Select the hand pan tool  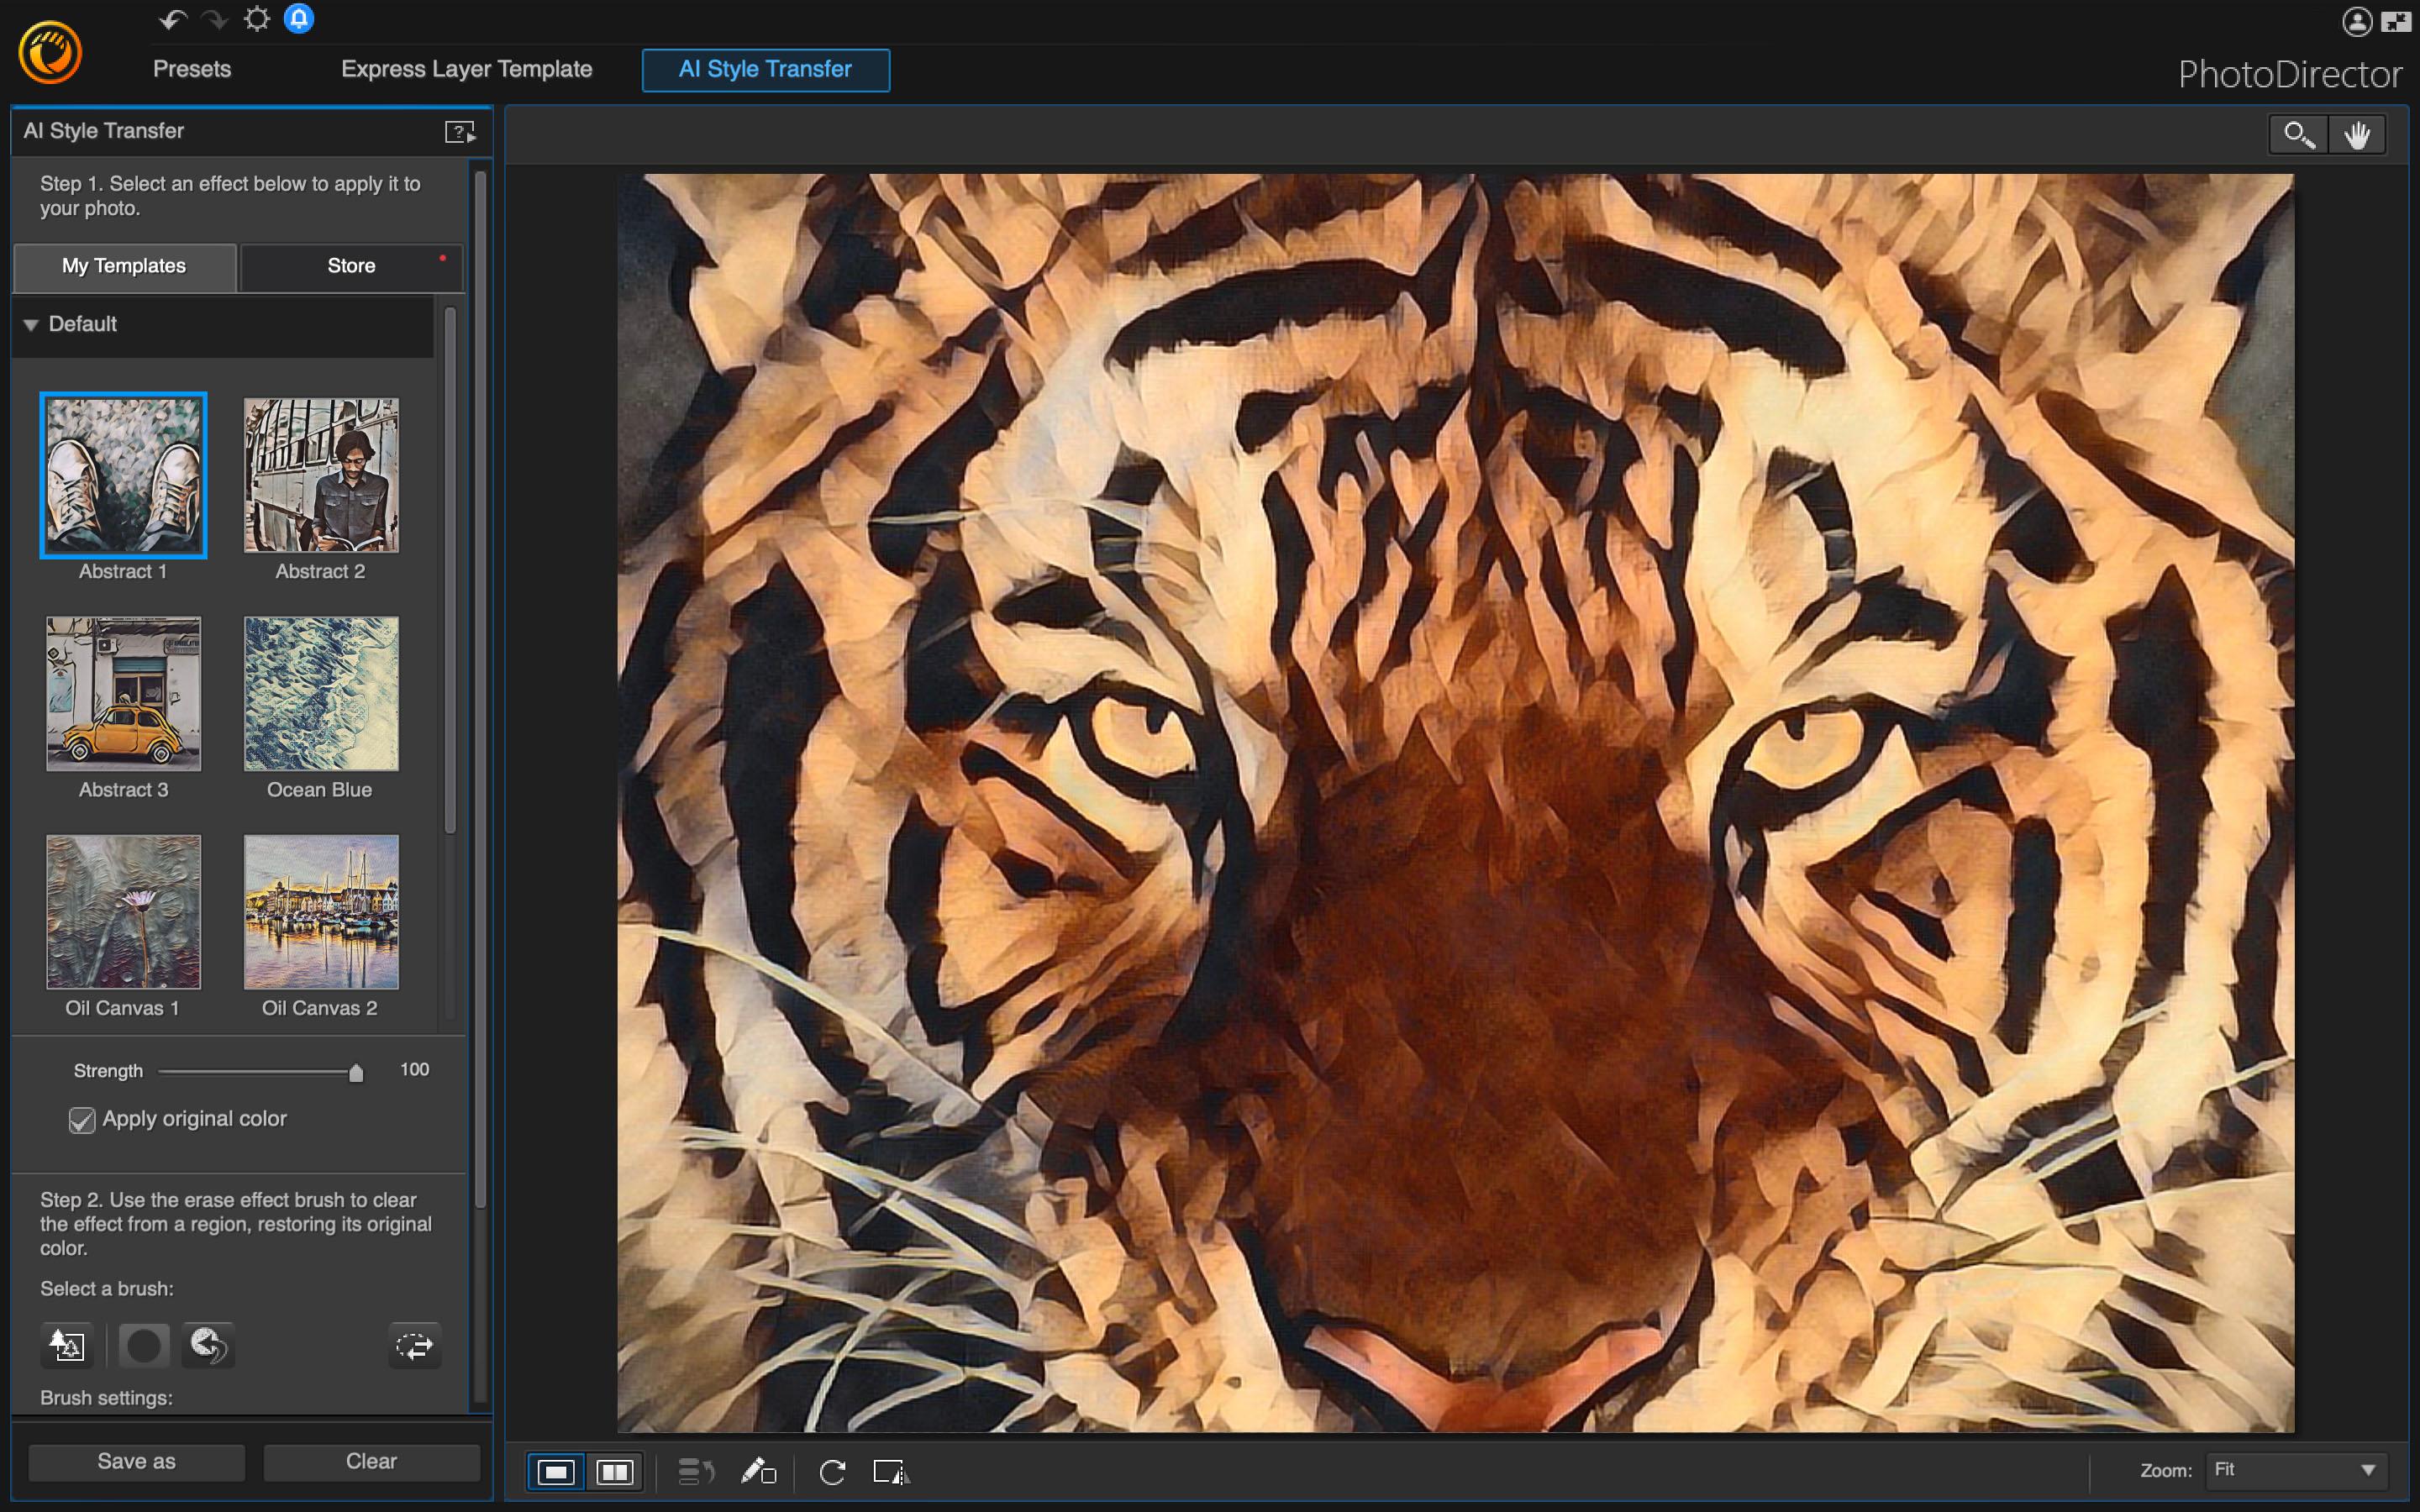coord(2357,135)
